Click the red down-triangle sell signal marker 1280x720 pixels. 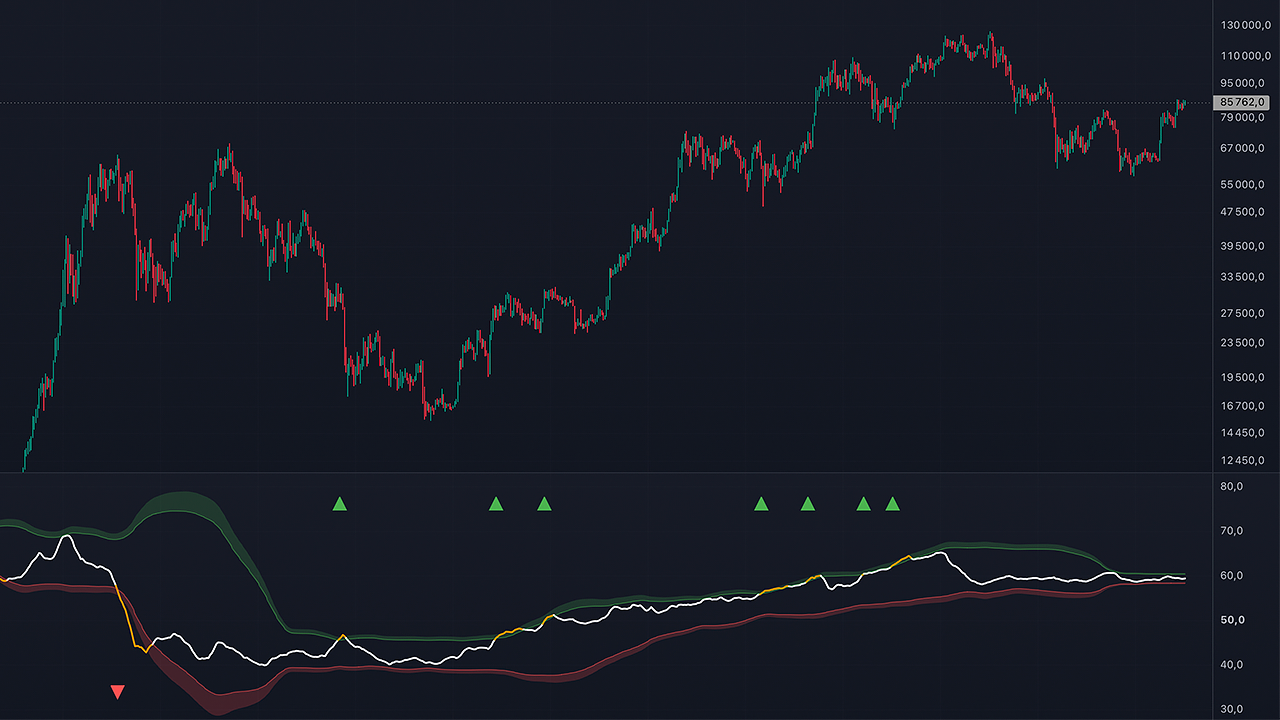118,691
